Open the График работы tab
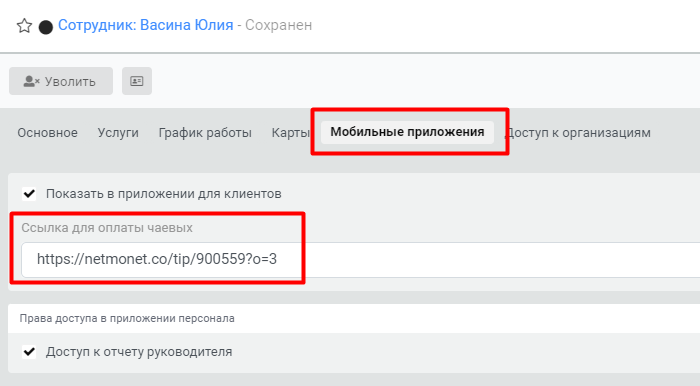 pos(205,133)
